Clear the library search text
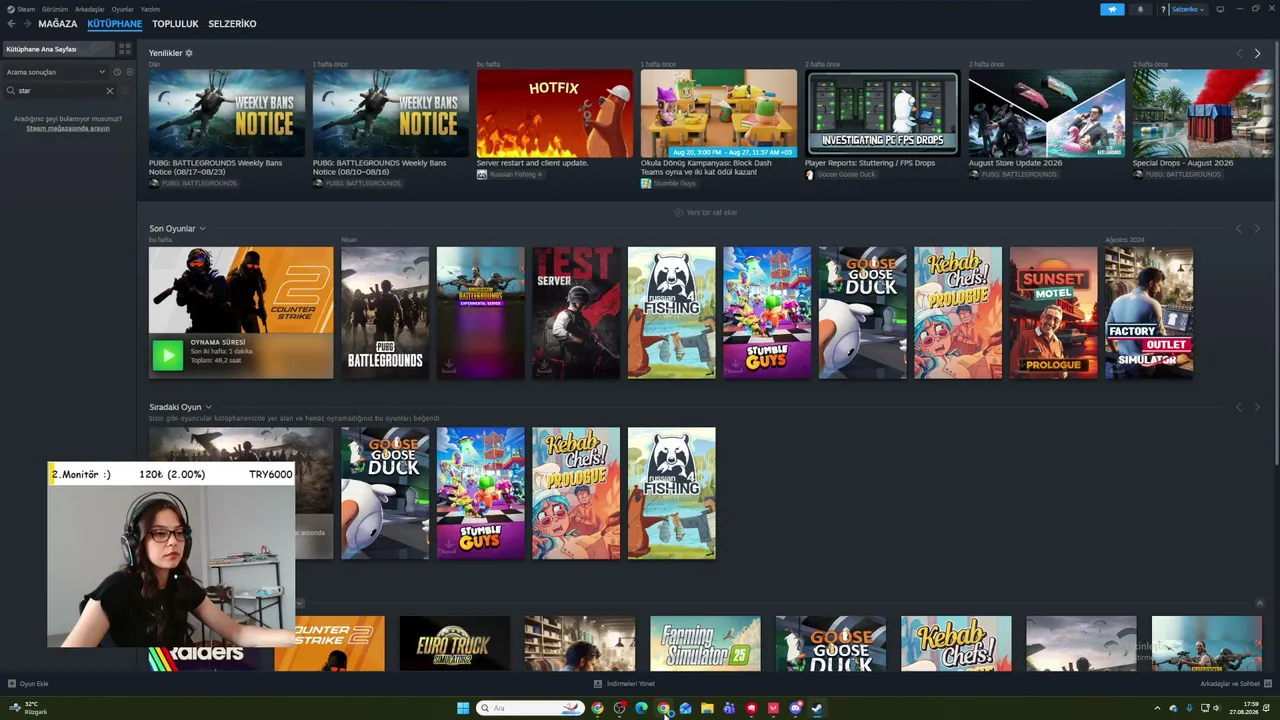The image size is (1280, 720). coord(110,91)
